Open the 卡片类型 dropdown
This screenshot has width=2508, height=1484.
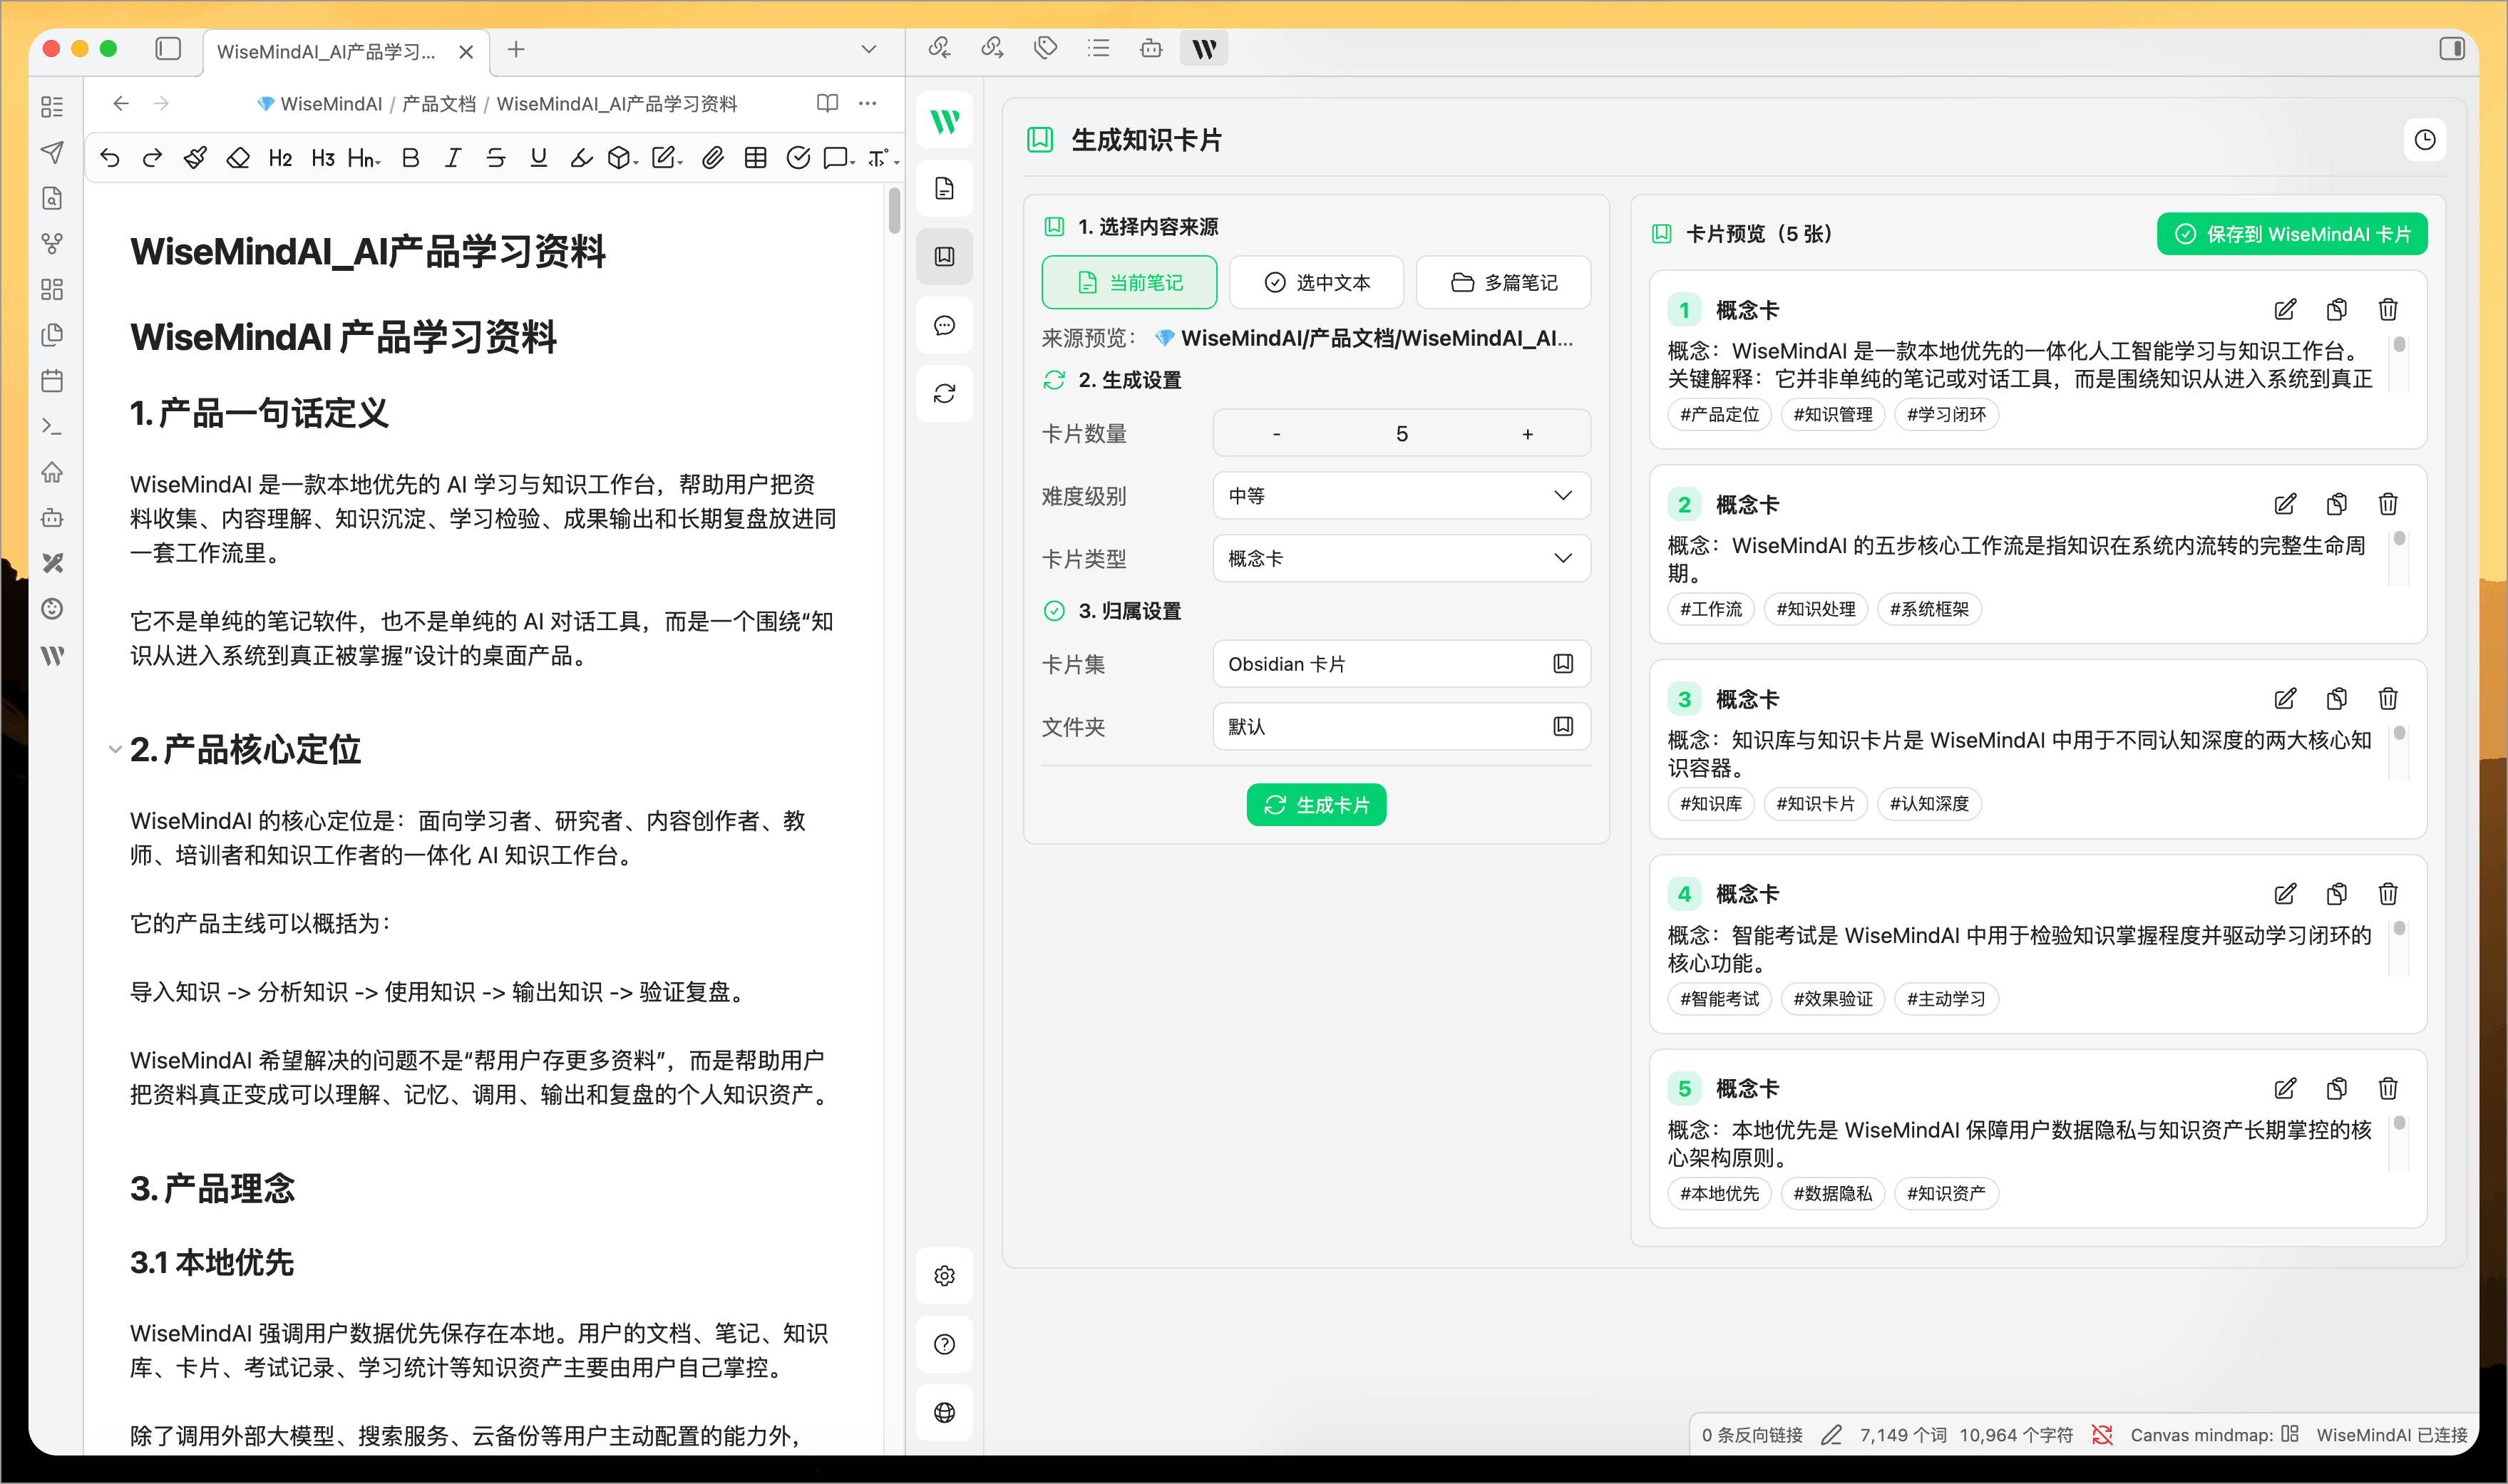1401,558
